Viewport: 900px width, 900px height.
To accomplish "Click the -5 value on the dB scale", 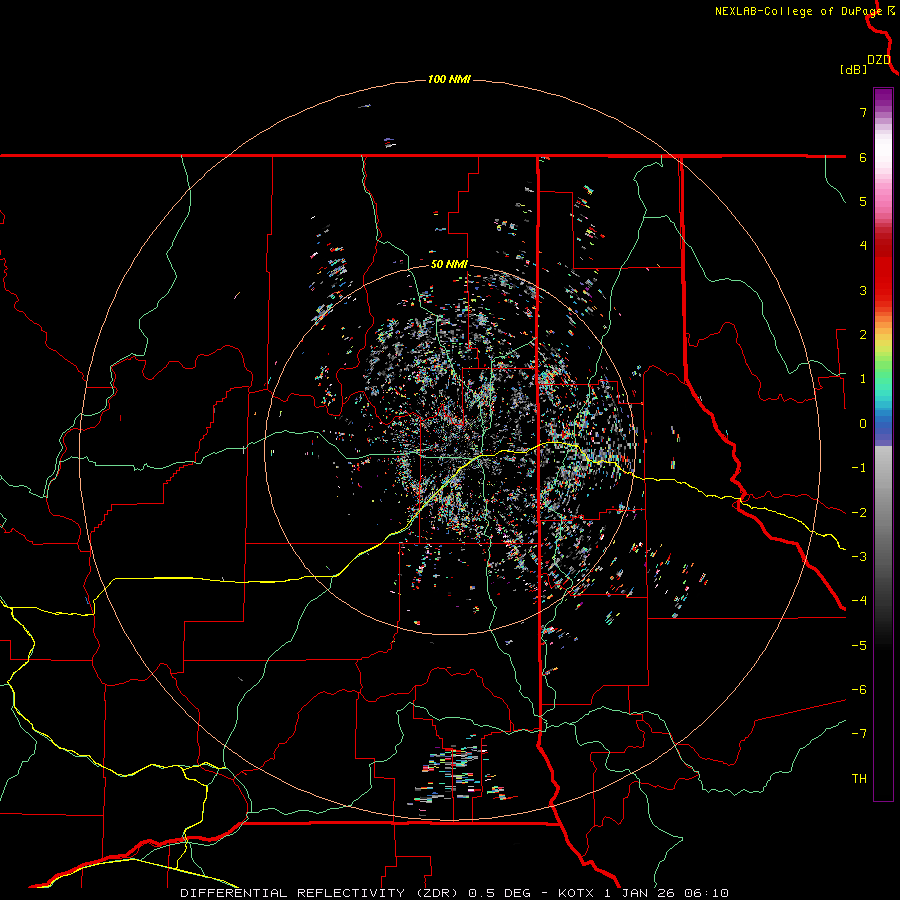I will coord(859,646).
